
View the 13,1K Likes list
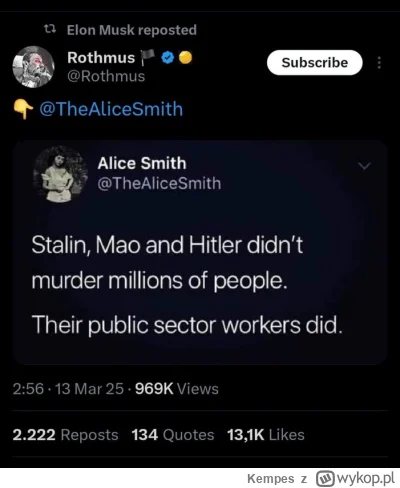(266, 435)
